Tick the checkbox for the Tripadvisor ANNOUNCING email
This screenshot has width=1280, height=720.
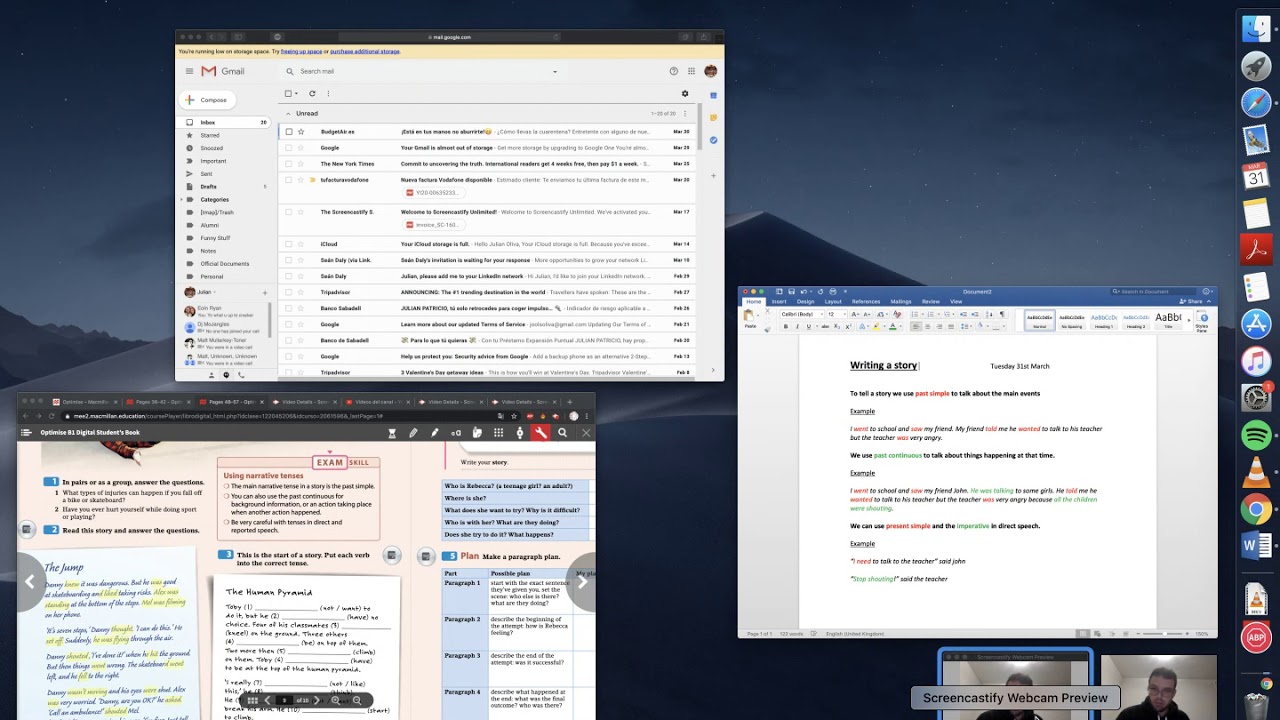click(289, 292)
